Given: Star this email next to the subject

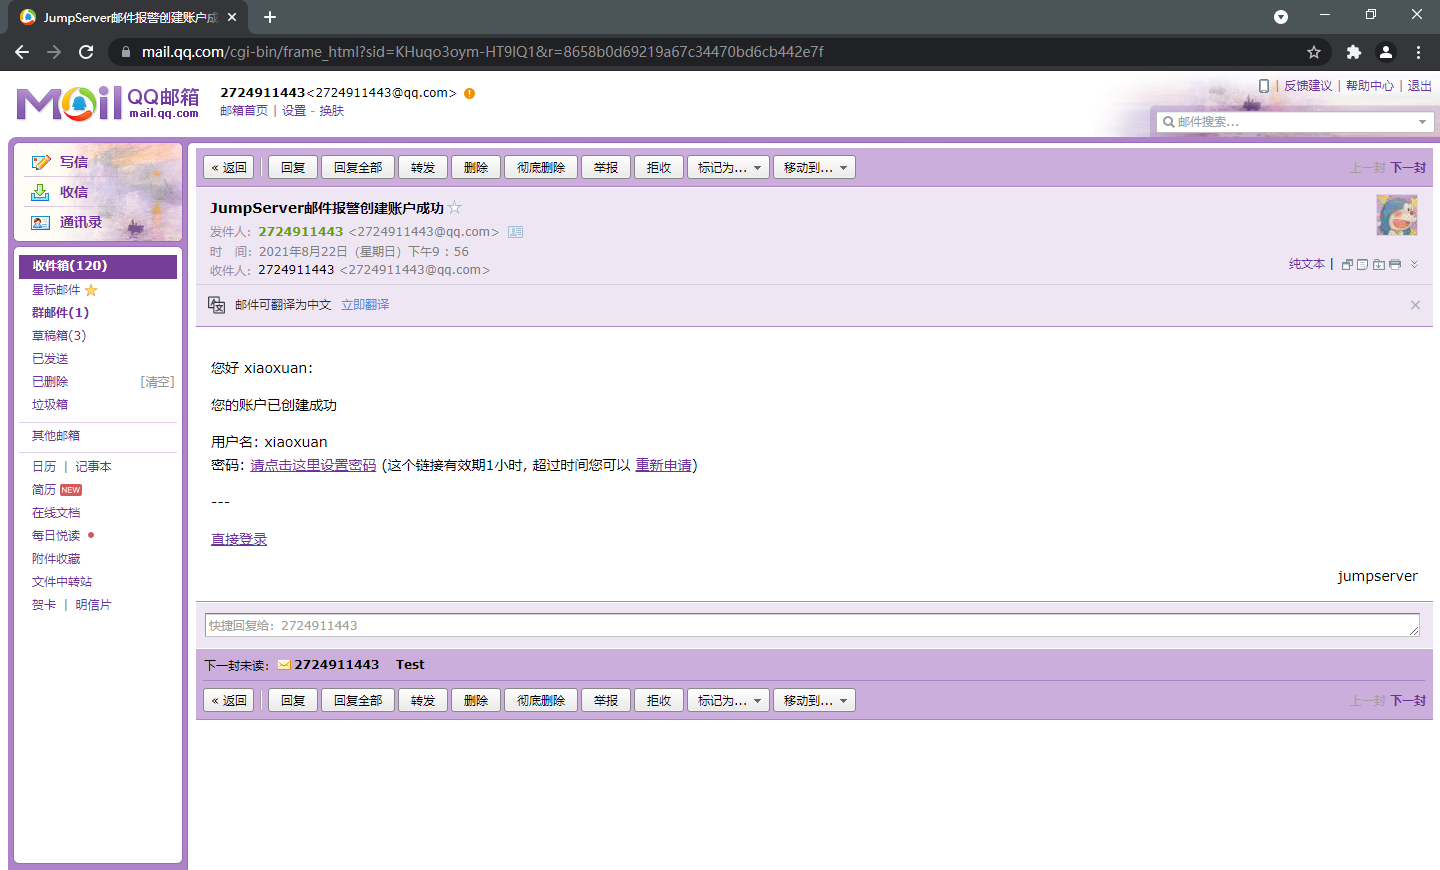Looking at the screenshot, I should (455, 208).
